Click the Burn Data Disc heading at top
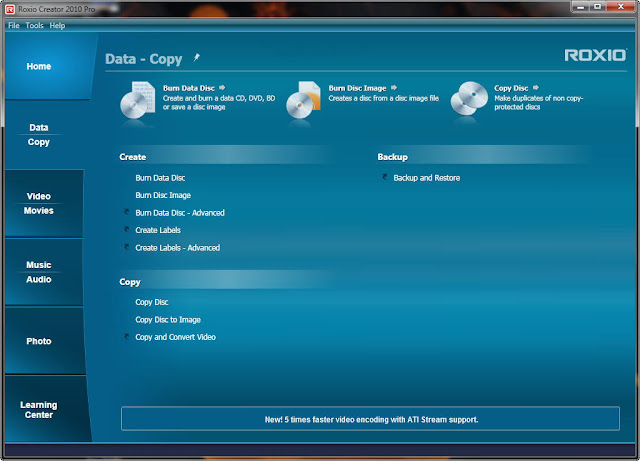Image resolution: width=640 pixels, height=461 pixels. point(189,88)
